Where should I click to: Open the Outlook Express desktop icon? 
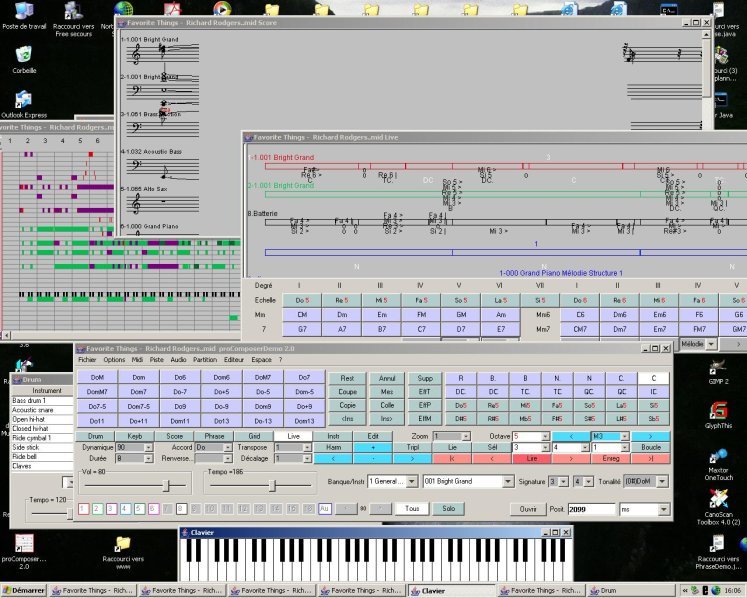click(x=24, y=104)
